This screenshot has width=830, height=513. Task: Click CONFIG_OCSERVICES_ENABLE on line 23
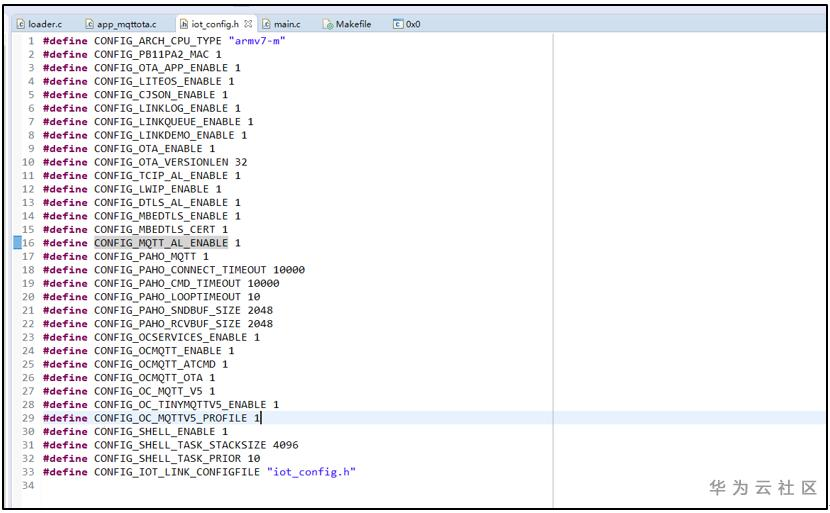[170, 337]
